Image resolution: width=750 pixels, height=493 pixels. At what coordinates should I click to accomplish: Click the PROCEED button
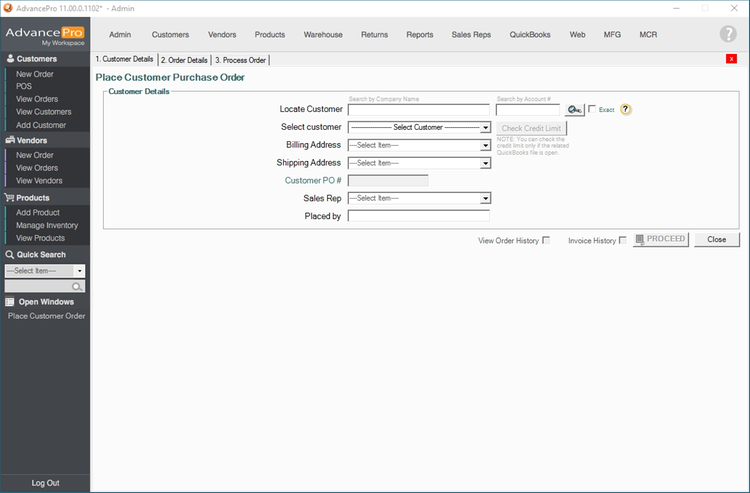[x=661, y=239]
